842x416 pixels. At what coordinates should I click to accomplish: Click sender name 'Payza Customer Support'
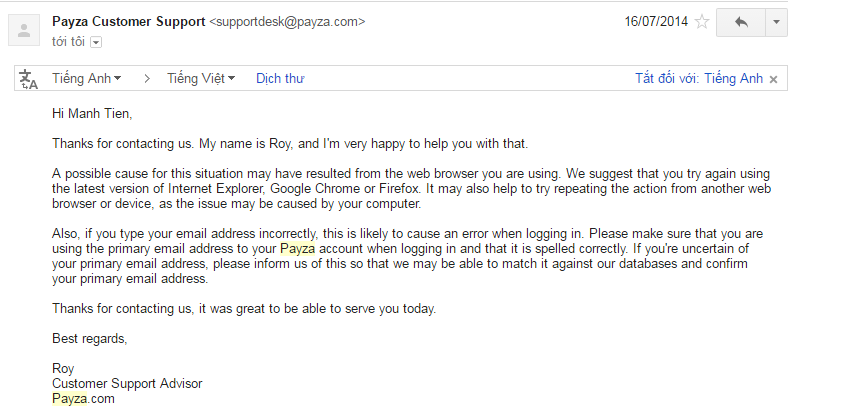(x=128, y=21)
